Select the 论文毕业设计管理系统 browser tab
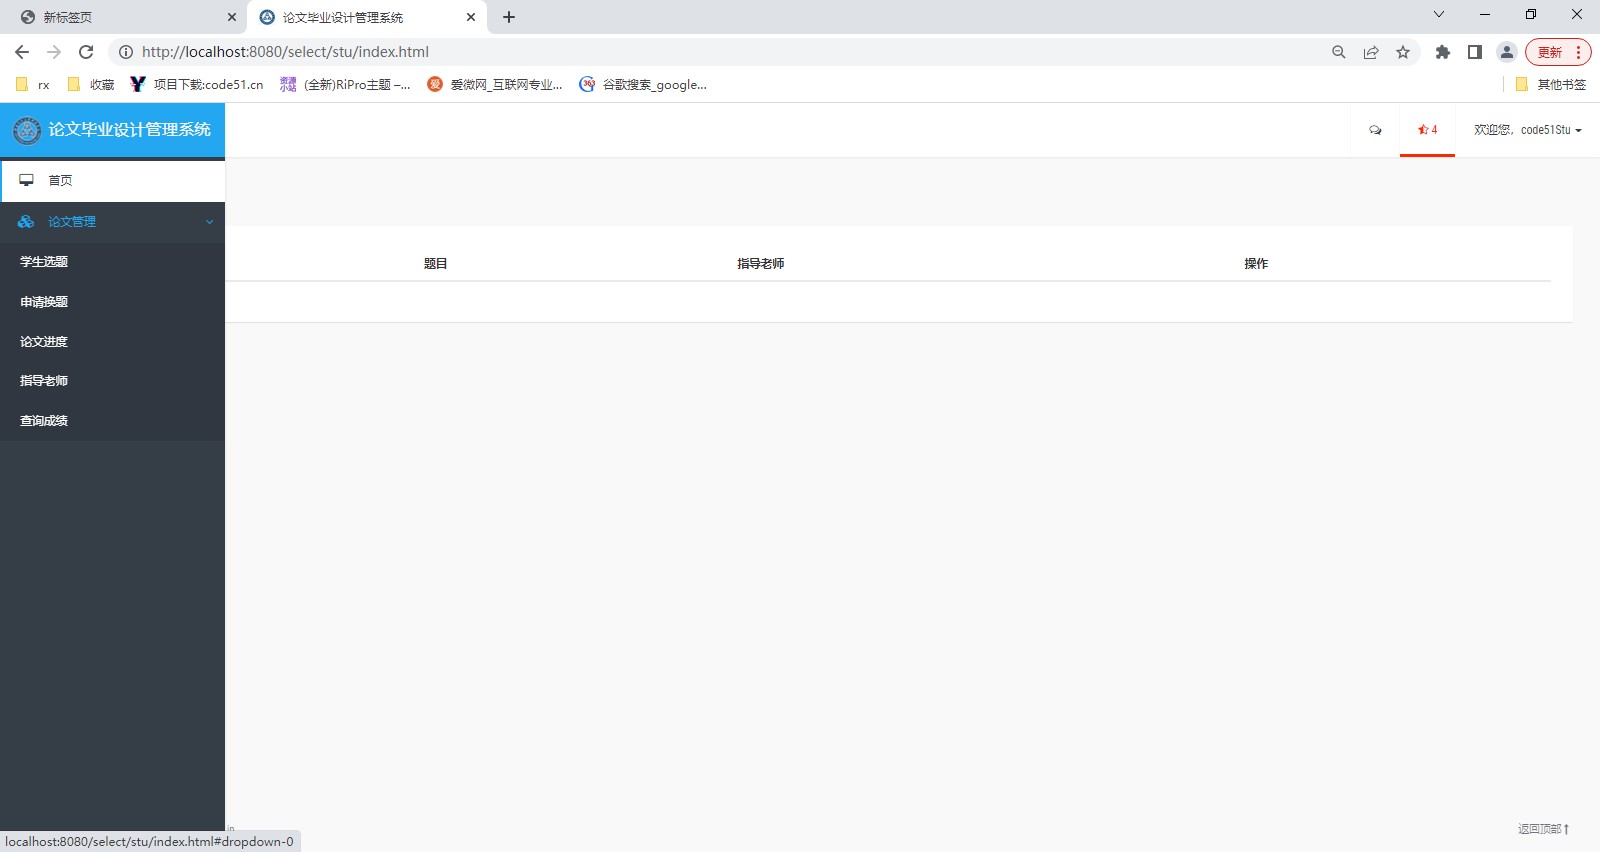The image size is (1600, 852). [367, 17]
